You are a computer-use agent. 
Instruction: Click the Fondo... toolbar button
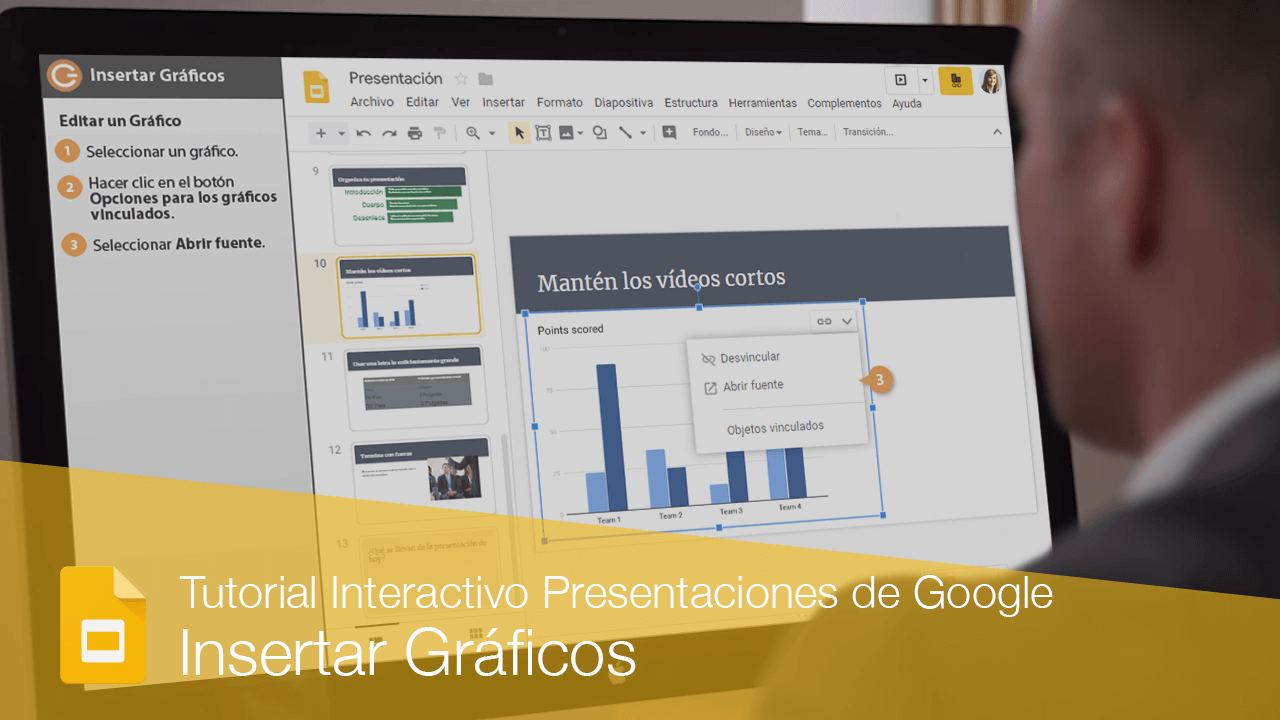710,132
